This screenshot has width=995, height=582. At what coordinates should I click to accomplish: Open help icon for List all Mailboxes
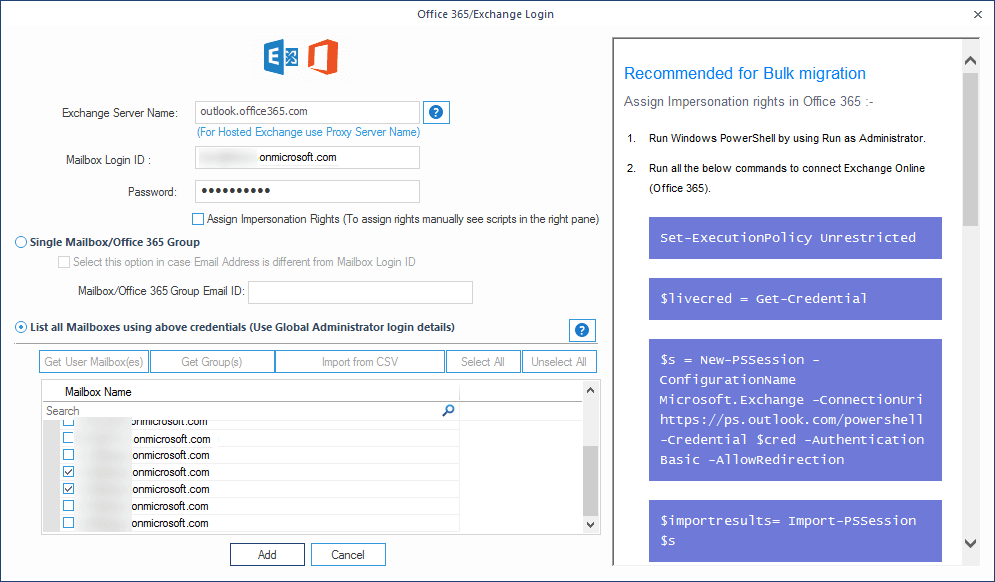pyautogui.click(x=582, y=330)
